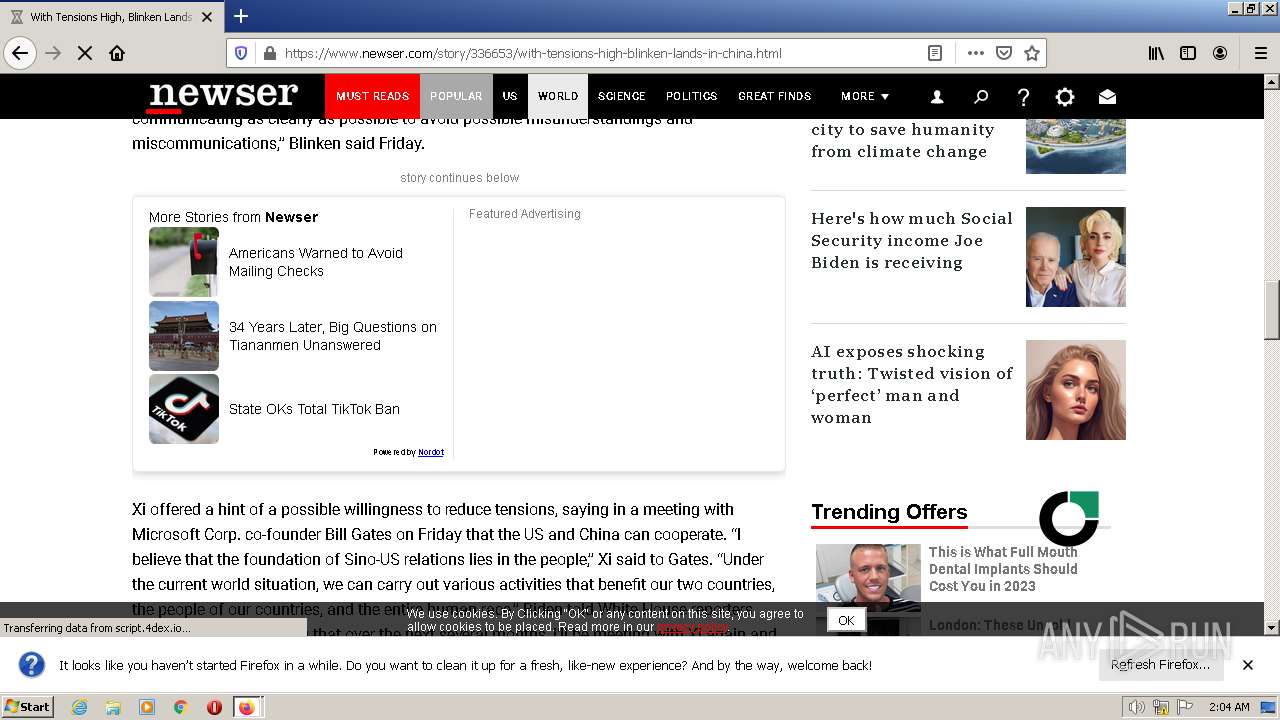Open the POPULAR section
This screenshot has height=720, width=1280.
(x=456, y=96)
